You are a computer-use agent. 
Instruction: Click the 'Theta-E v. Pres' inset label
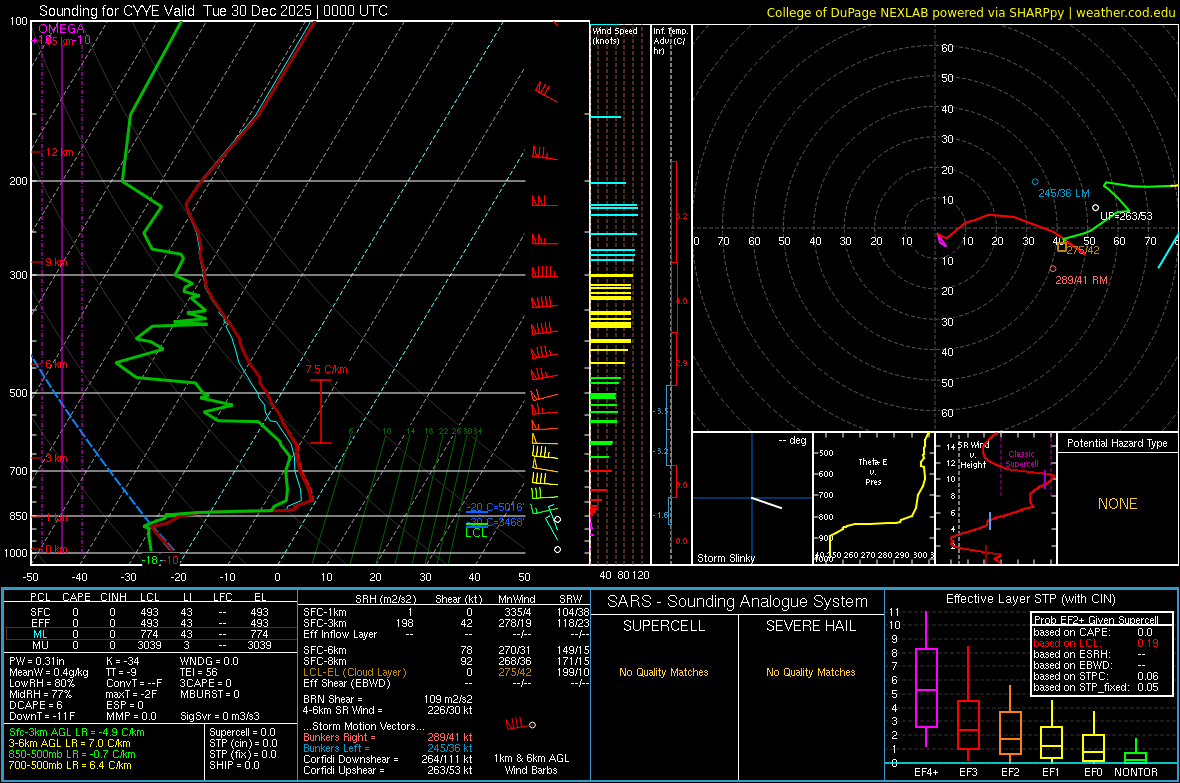(x=873, y=471)
